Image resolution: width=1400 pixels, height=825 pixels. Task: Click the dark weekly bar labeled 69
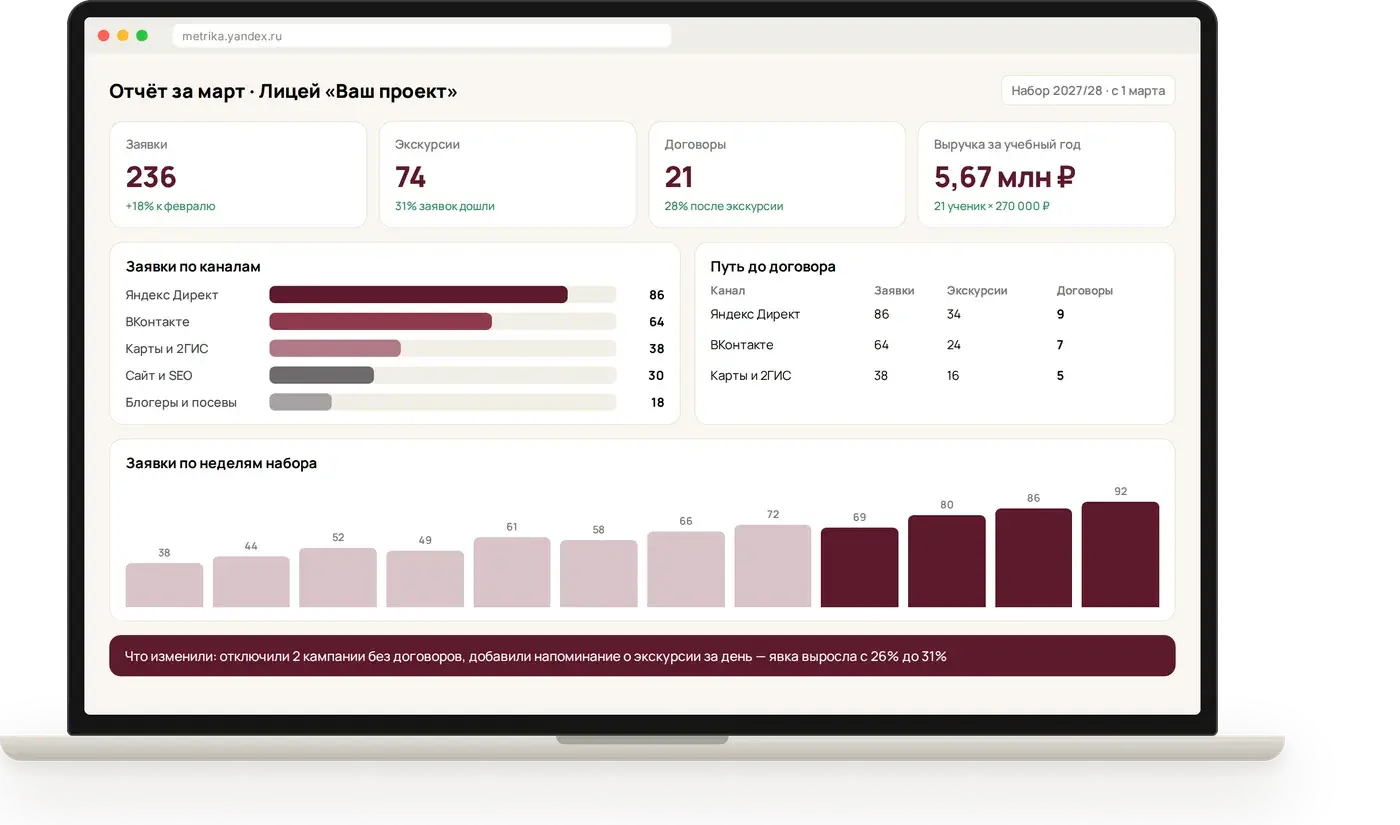(x=859, y=567)
